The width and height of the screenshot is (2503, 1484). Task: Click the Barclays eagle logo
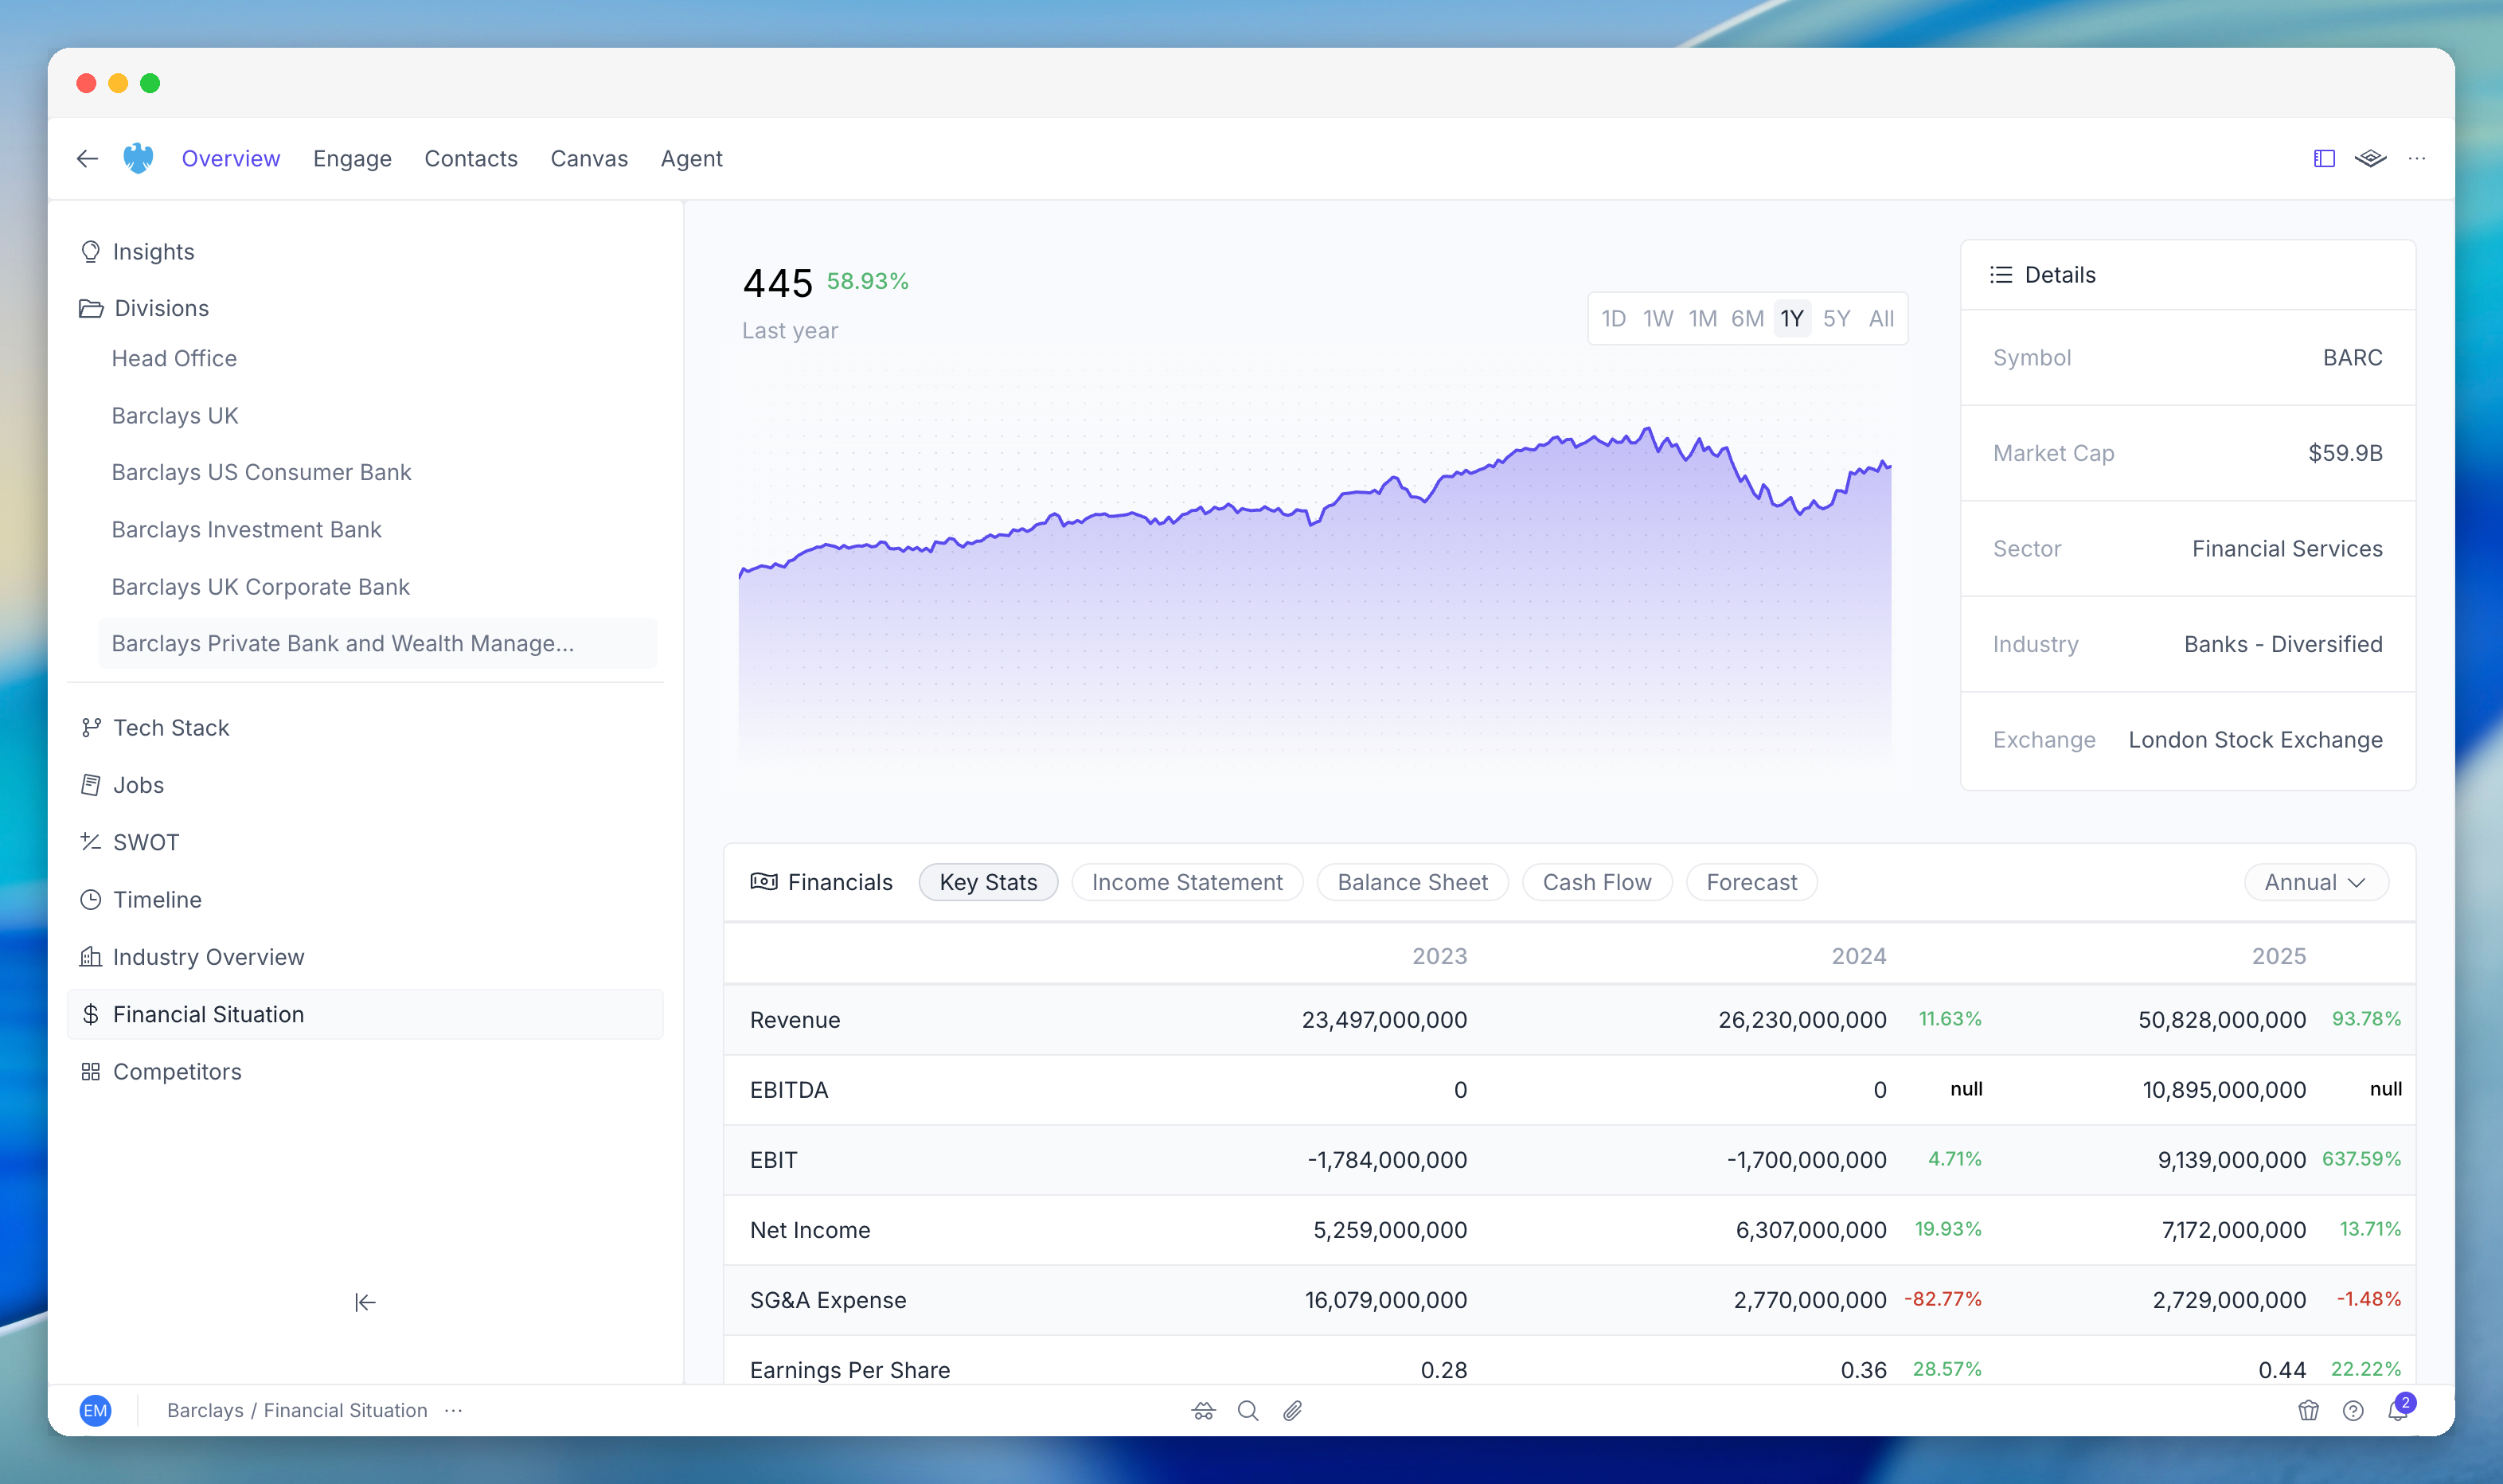(x=138, y=158)
